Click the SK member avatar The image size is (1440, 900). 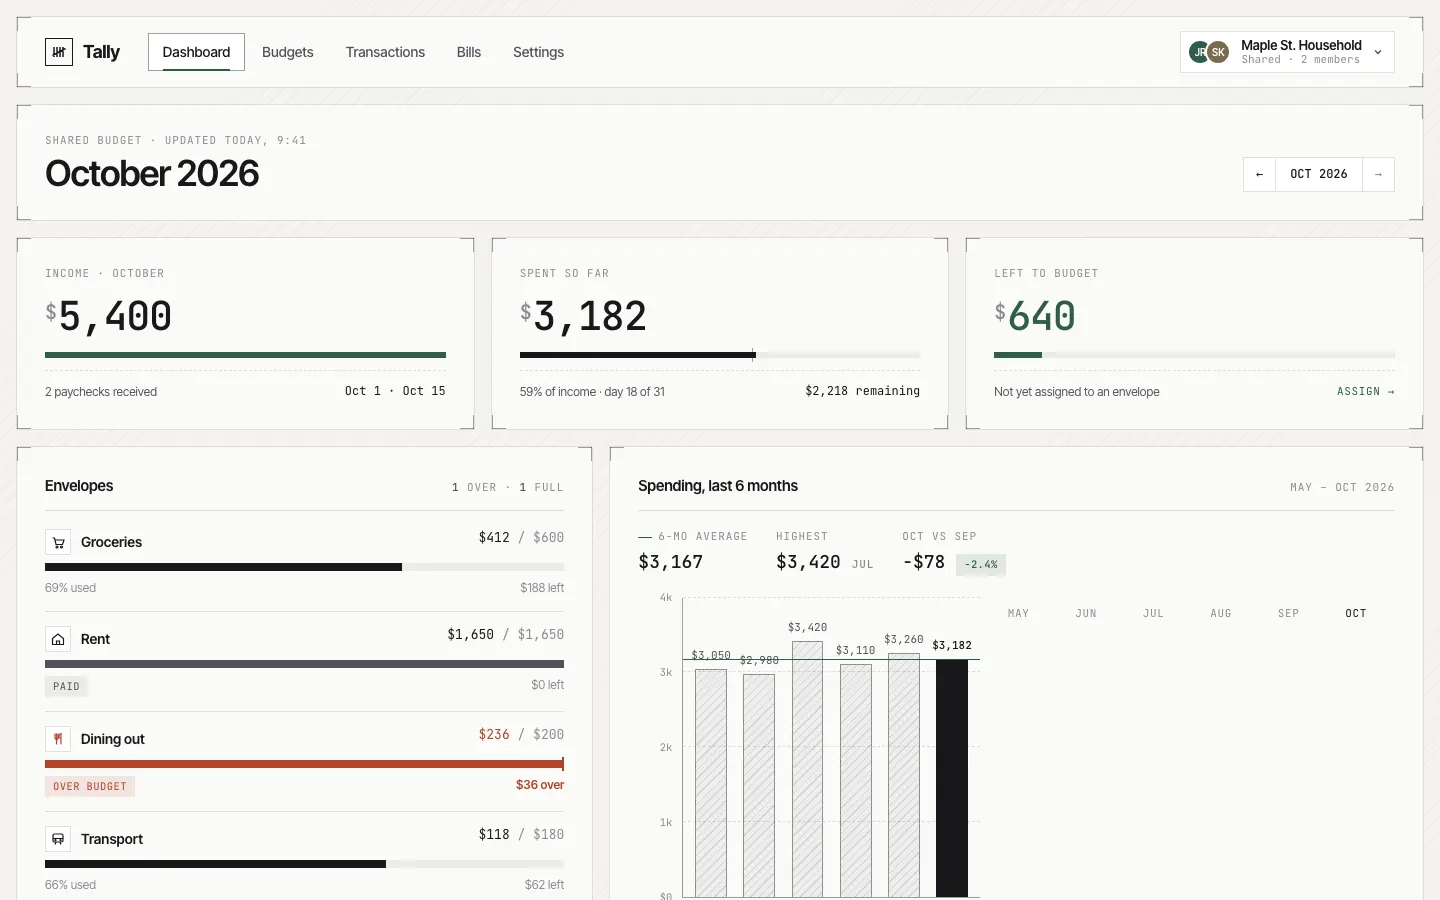point(1218,52)
